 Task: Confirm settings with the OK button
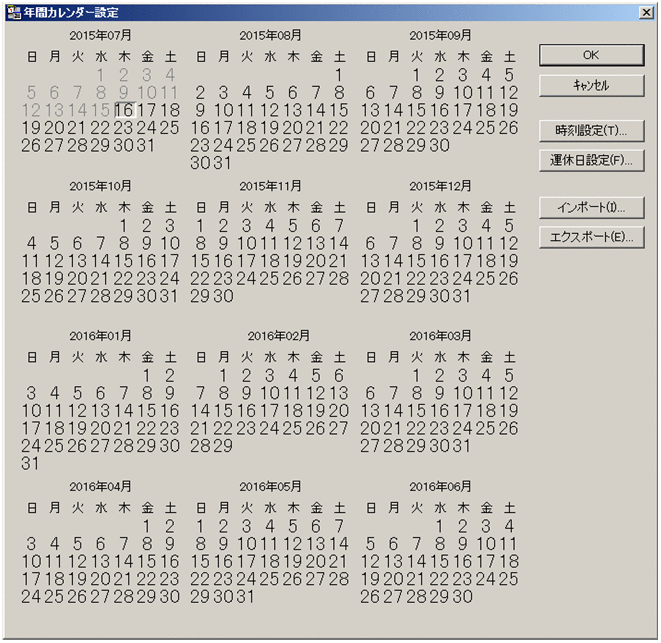tap(591, 55)
